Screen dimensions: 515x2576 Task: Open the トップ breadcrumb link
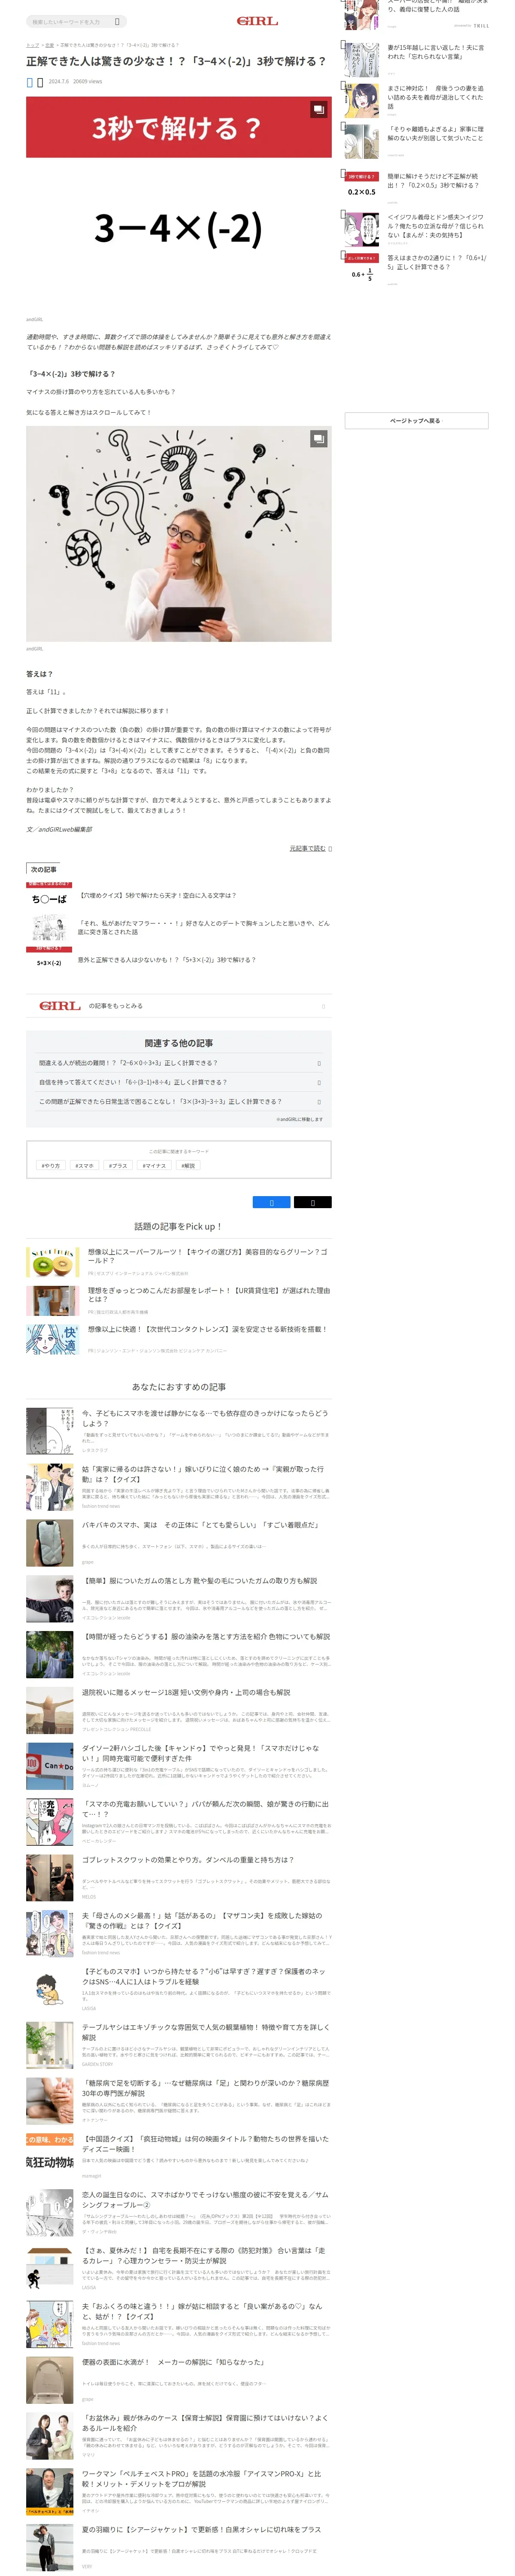(x=32, y=45)
